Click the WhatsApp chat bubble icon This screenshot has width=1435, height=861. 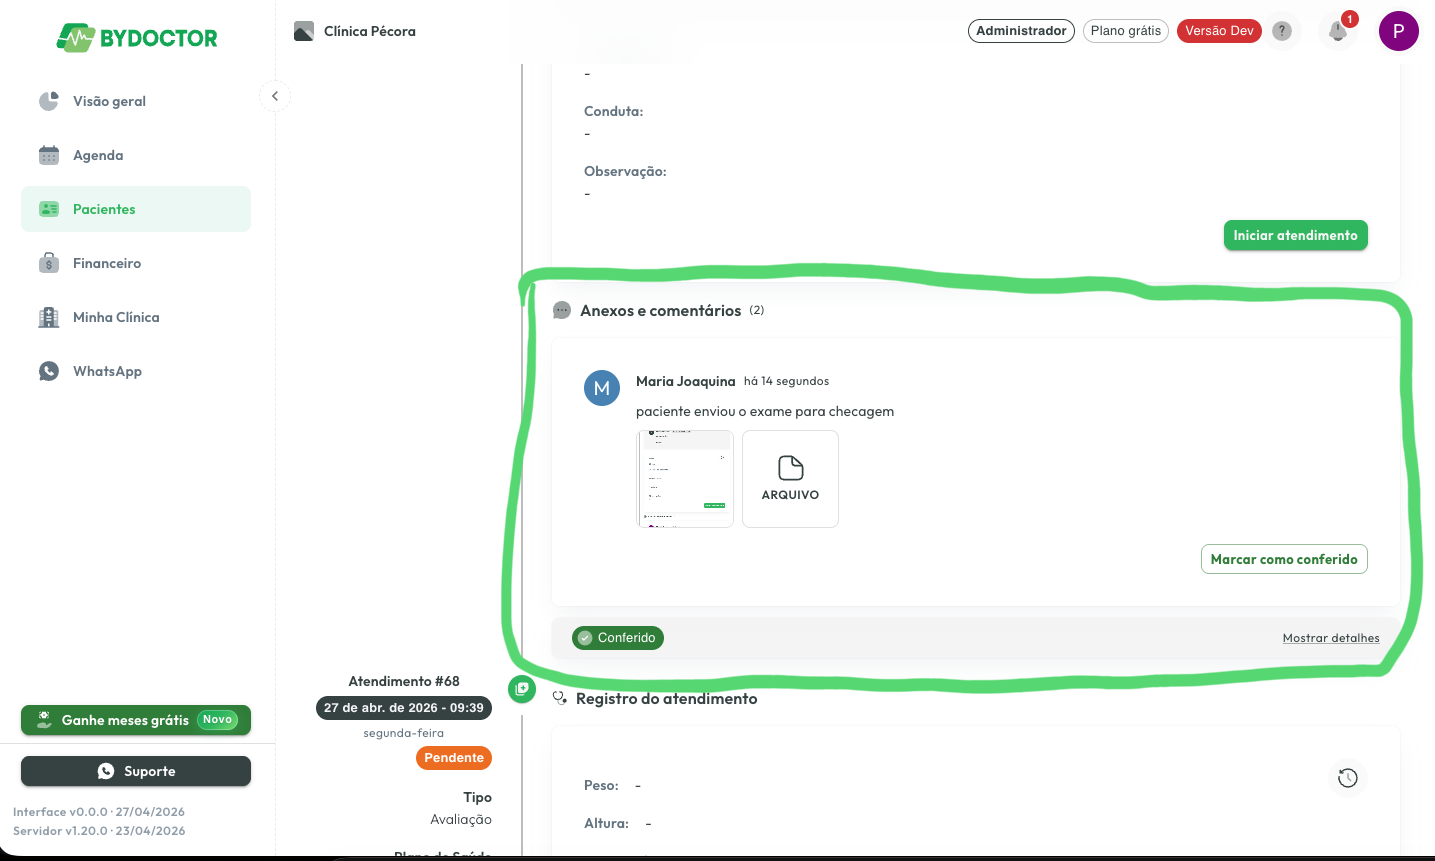point(49,371)
